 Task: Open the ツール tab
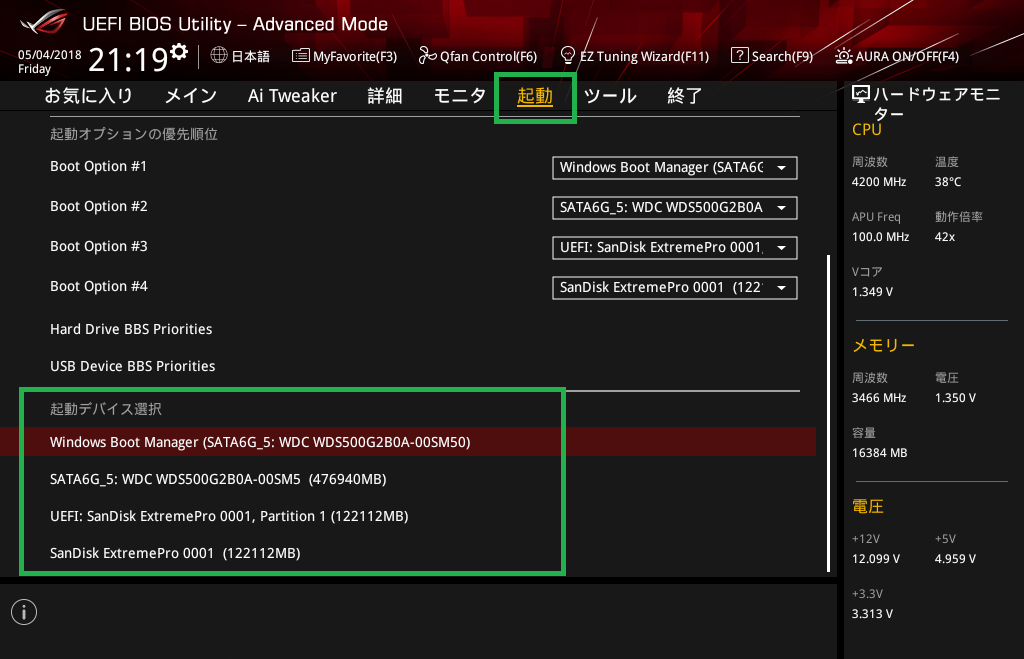point(610,96)
